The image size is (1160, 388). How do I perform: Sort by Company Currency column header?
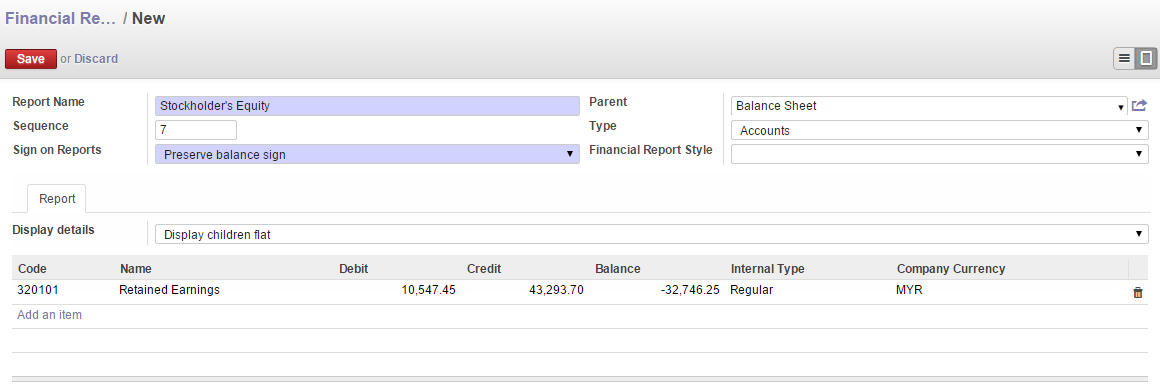(951, 268)
